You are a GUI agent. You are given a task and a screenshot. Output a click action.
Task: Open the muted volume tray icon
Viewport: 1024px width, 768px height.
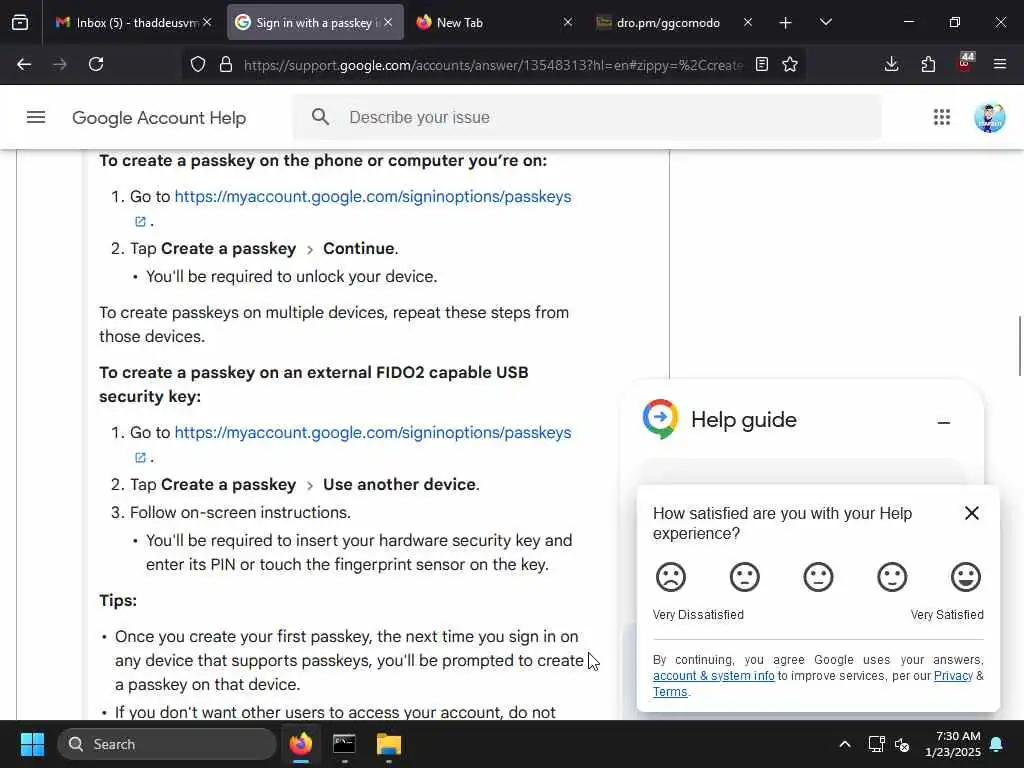903,744
